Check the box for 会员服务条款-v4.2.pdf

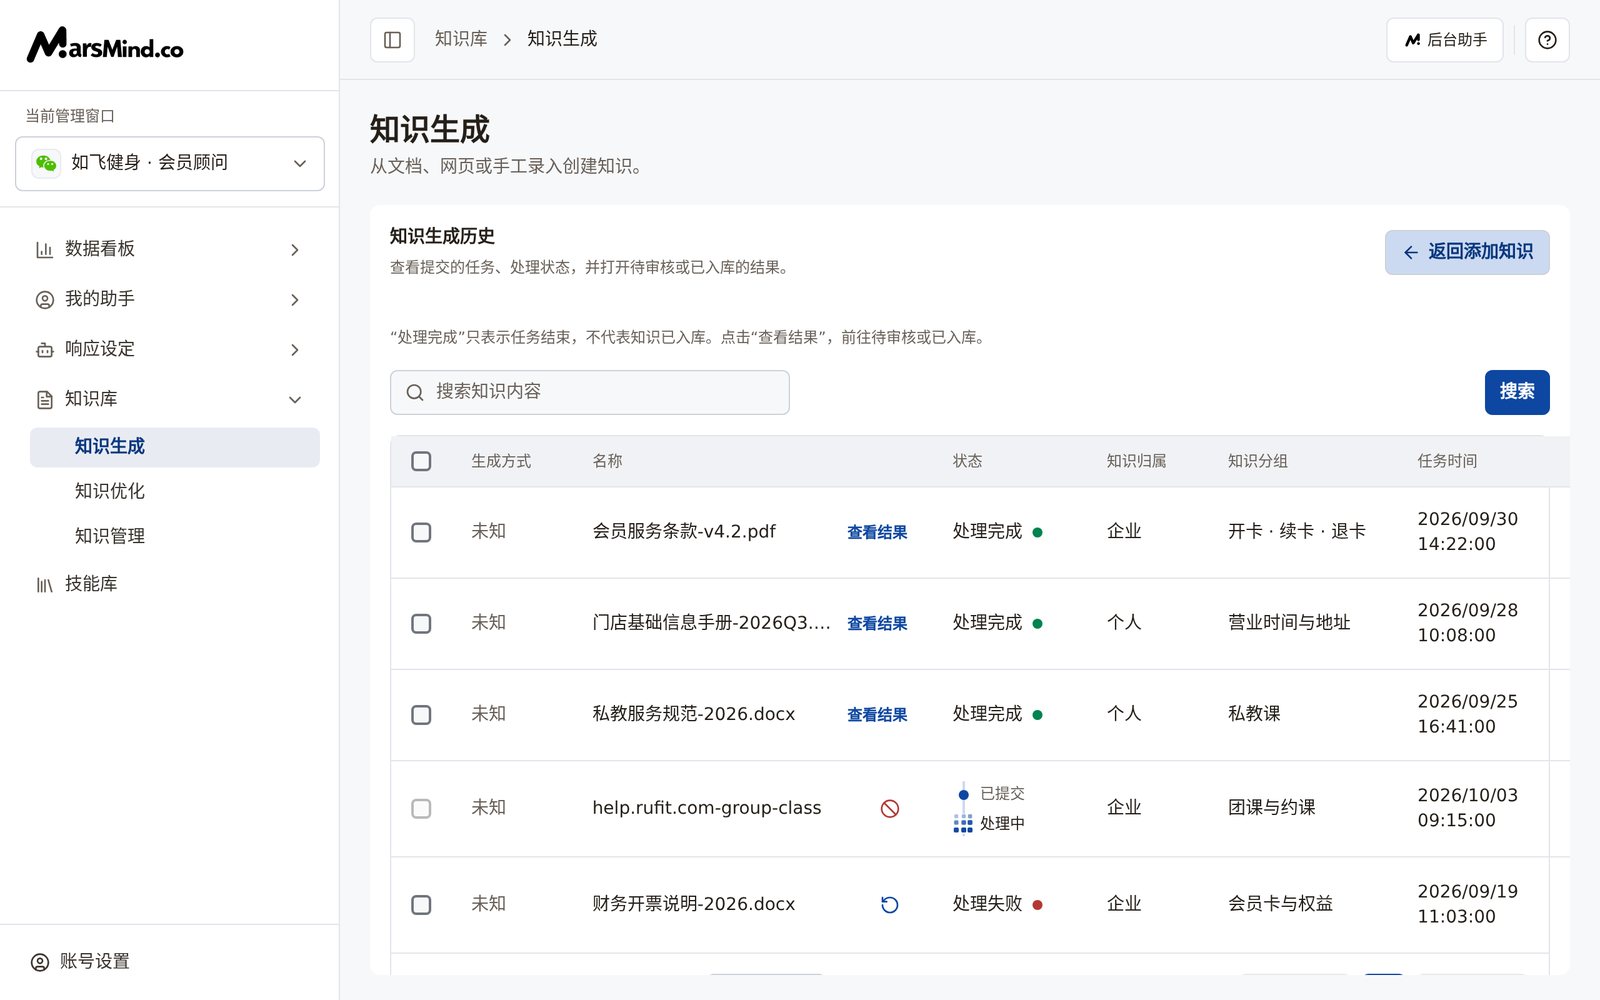pos(421,532)
